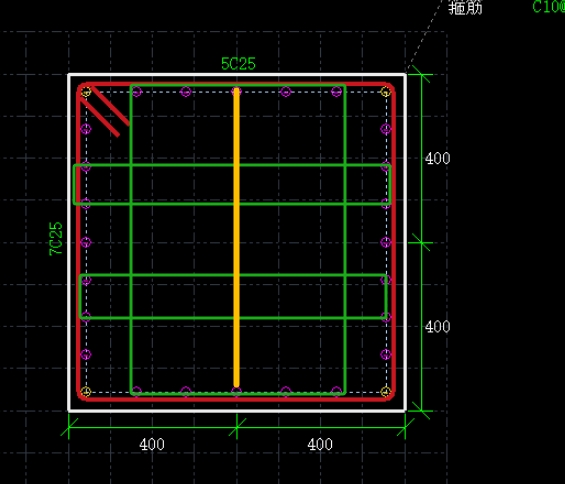This screenshot has height=484, width=565.
Task: Select the upper 400 dimension beside the column
Action: [x=437, y=159]
